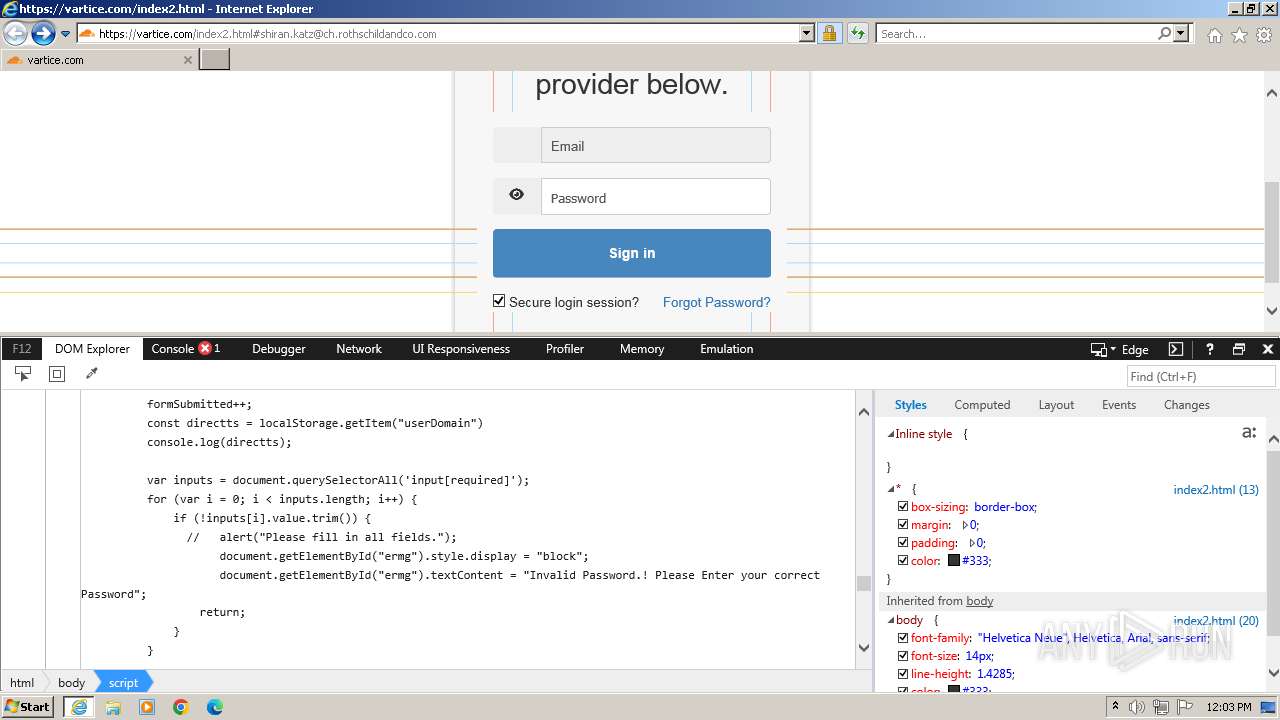Close the vartice.com tab

[187, 60]
